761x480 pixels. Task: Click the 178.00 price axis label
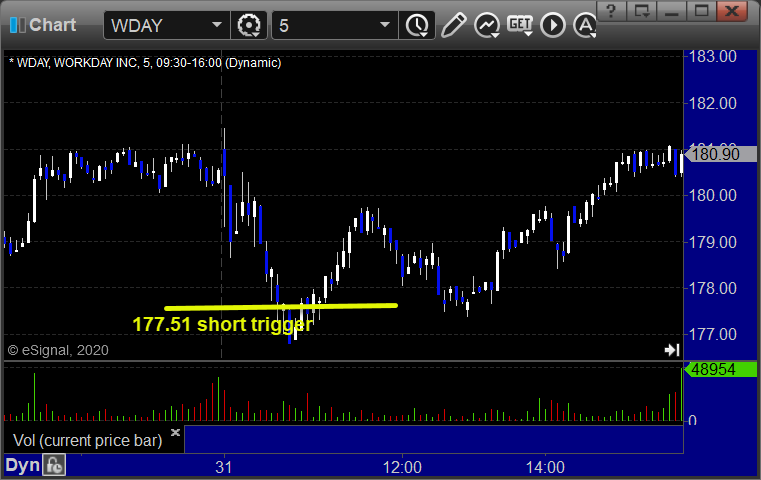712,288
